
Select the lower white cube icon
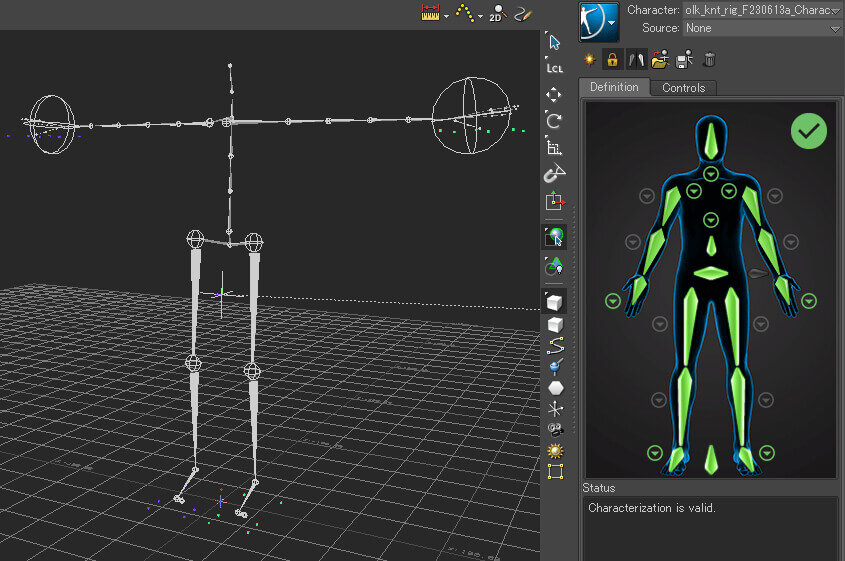click(x=555, y=325)
